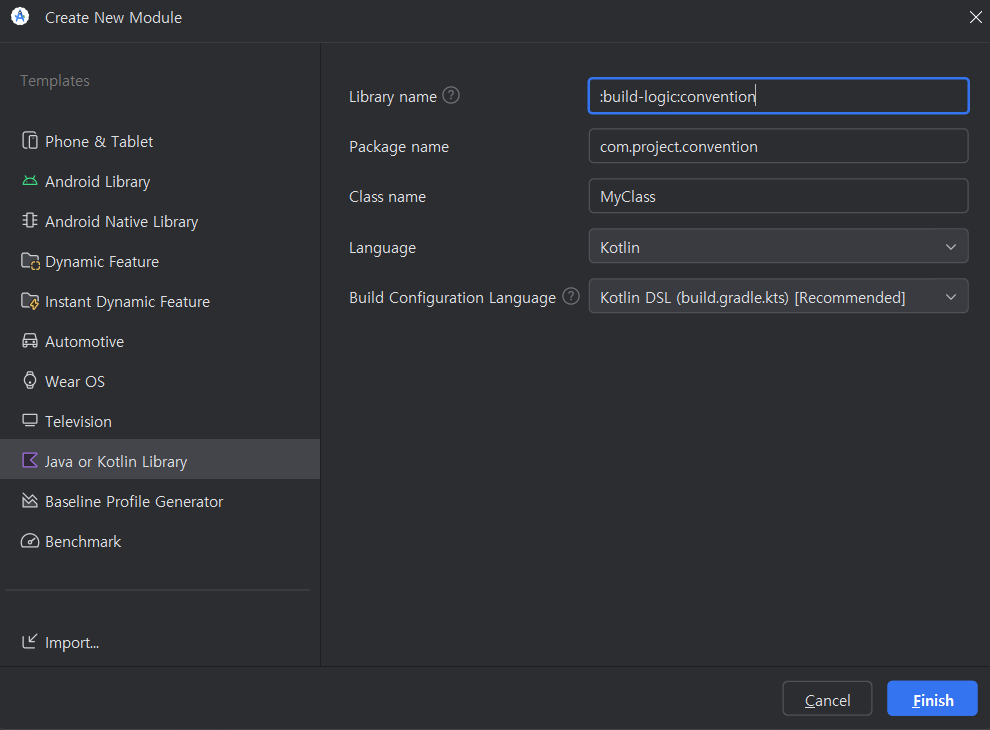Click the Build Configuration Language label
The height and width of the screenshot is (730, 990).
452,297
